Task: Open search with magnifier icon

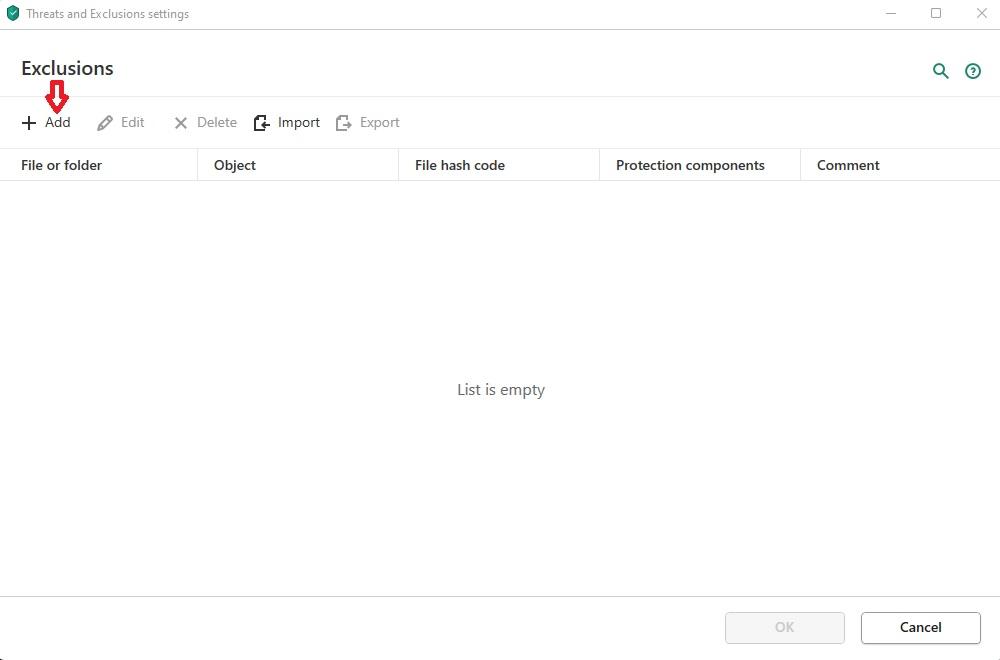Action: click(x=941, y=71)
